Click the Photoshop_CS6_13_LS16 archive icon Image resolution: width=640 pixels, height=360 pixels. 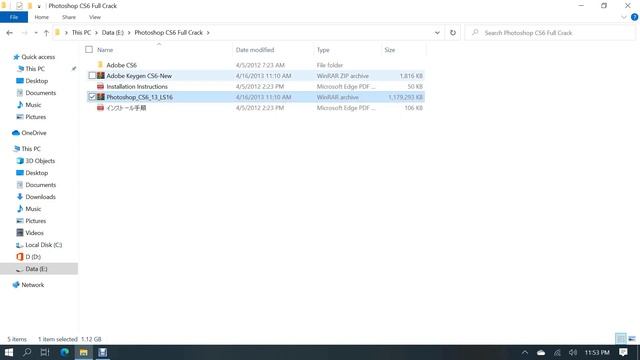point(100,97)
